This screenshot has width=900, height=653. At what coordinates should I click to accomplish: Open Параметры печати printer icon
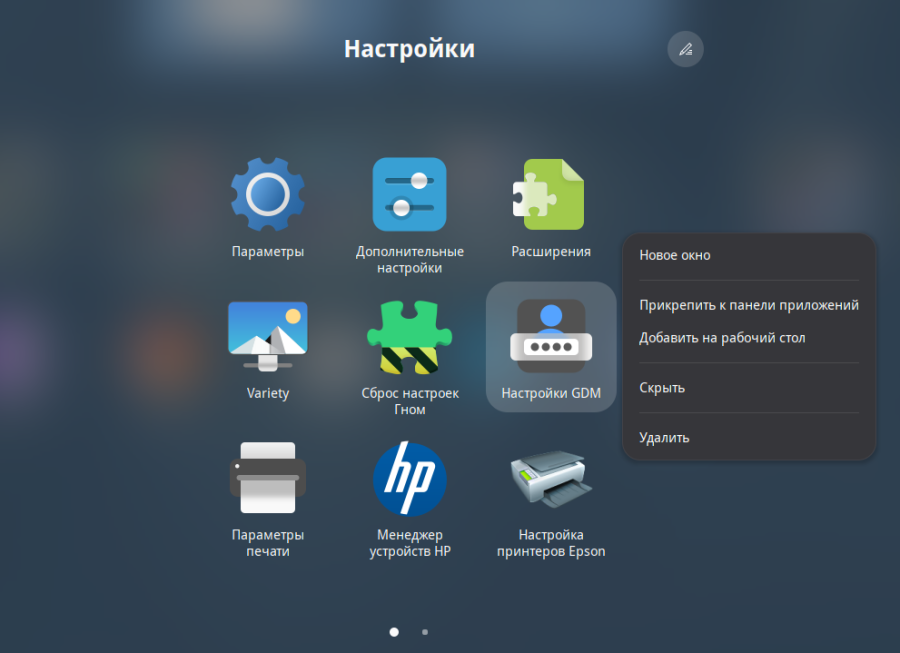click(267, 477)
